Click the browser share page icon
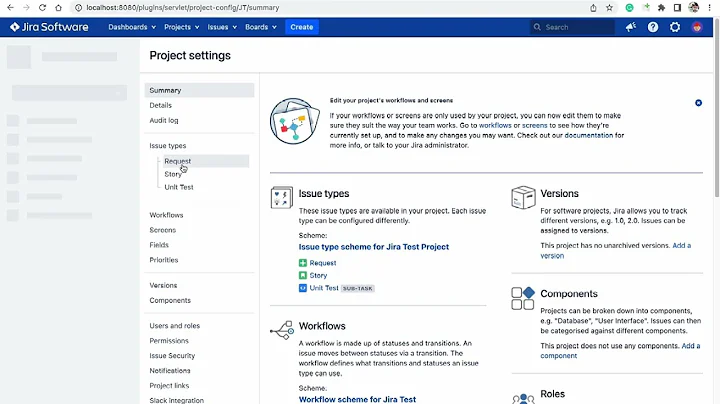Image resolution: width=720 pixels, height=404 pixels. click(x=593, y=7)
